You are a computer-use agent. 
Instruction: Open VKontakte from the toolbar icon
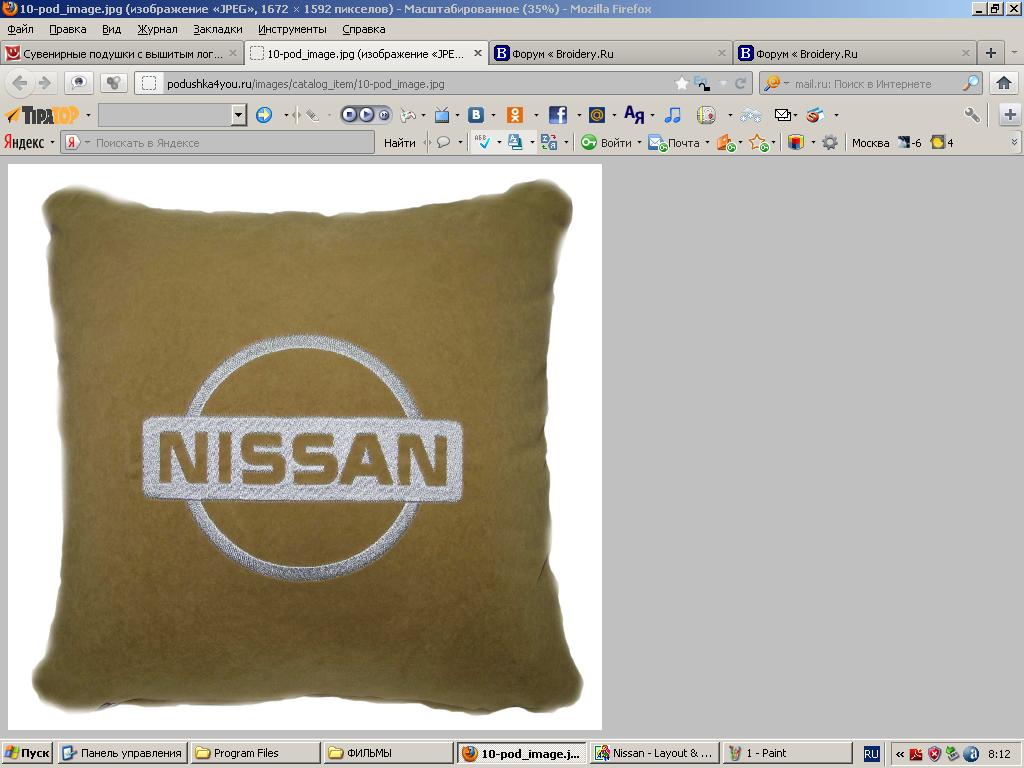(x=476, y=115)
